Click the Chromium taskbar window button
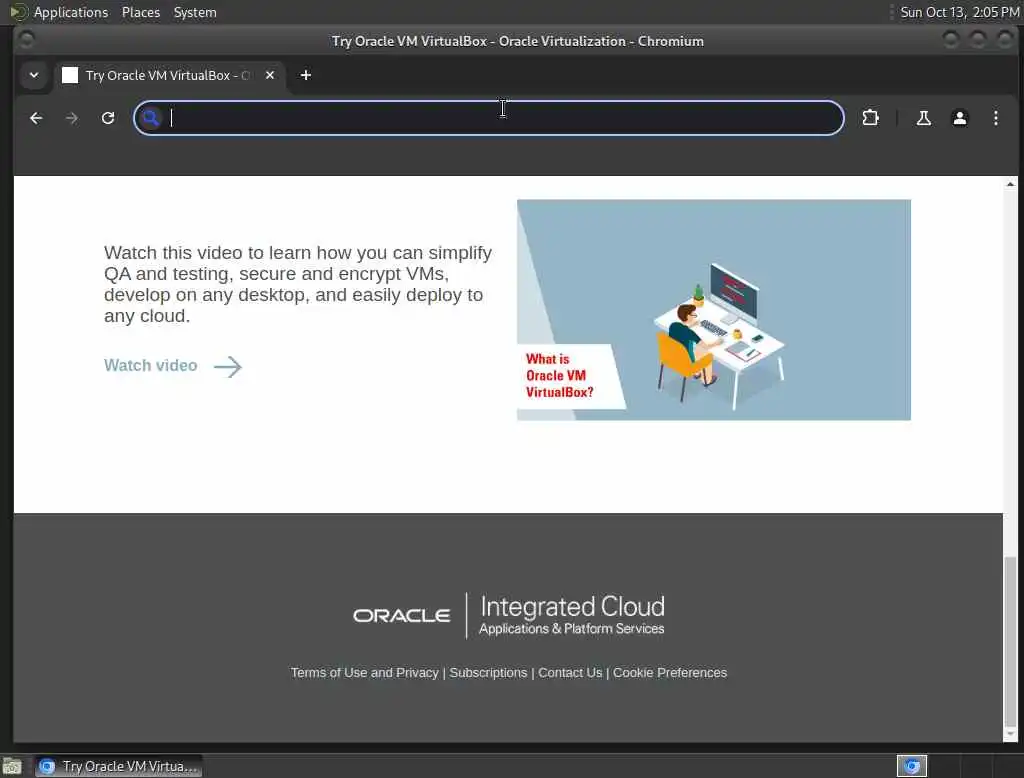Screen dimensions: 1024x778 (119, 766)
